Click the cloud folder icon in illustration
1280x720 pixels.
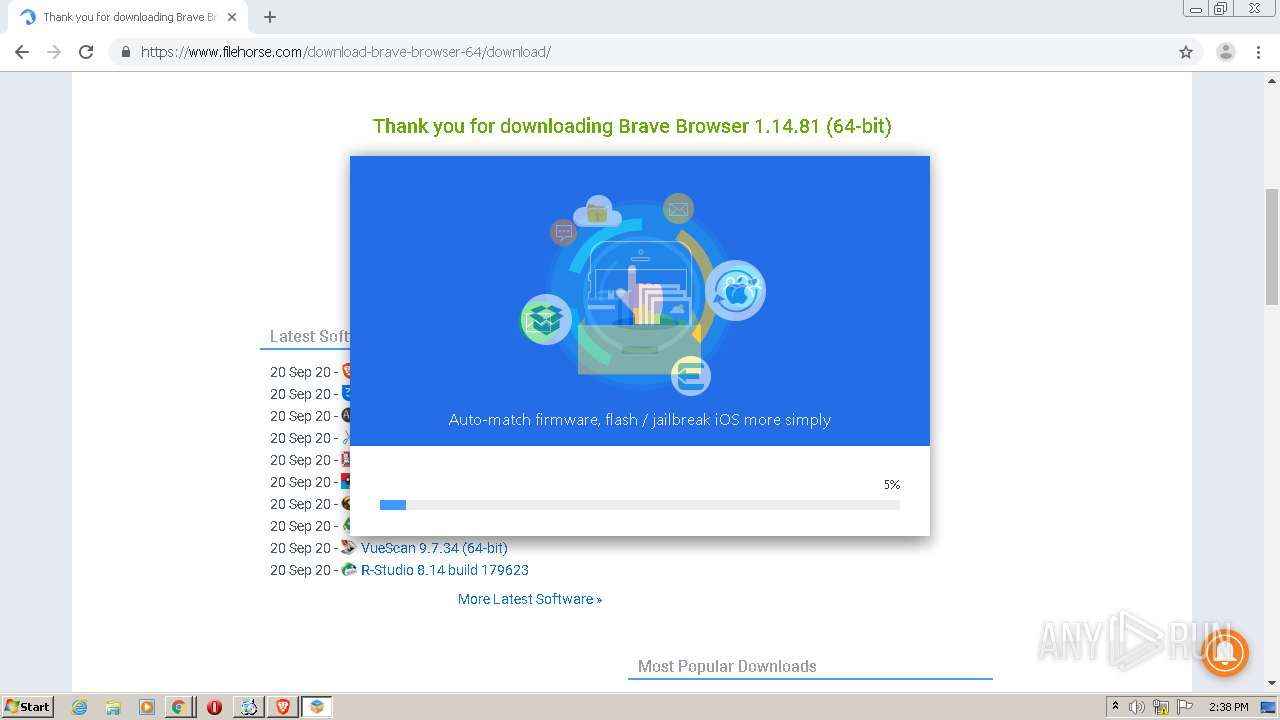pyautogui.click(x=597, y=212)
